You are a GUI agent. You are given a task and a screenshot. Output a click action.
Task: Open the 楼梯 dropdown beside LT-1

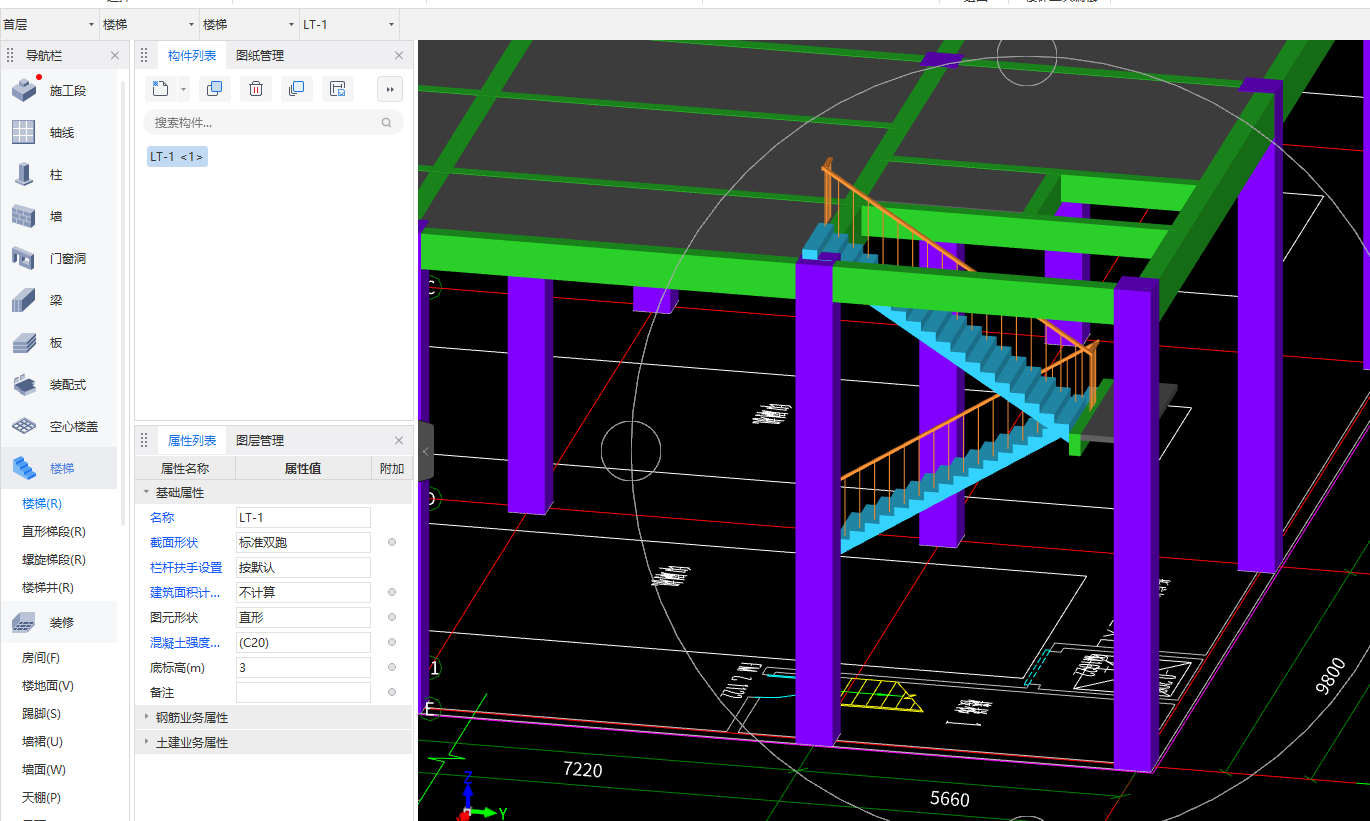tap(249, 24)
